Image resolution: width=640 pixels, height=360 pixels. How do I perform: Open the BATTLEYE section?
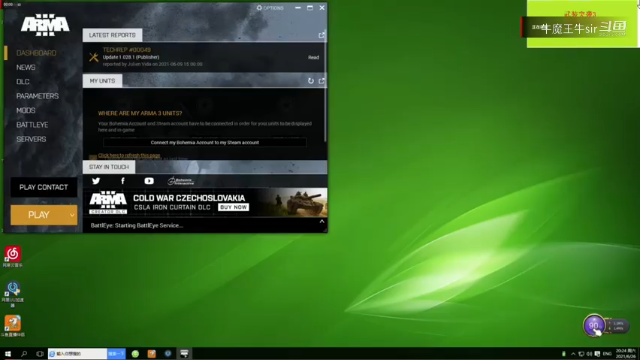[32, 125]
